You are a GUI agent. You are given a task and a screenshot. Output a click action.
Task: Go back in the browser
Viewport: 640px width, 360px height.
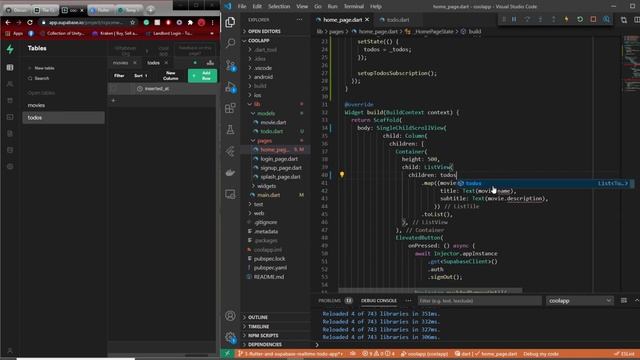point(8,22)
